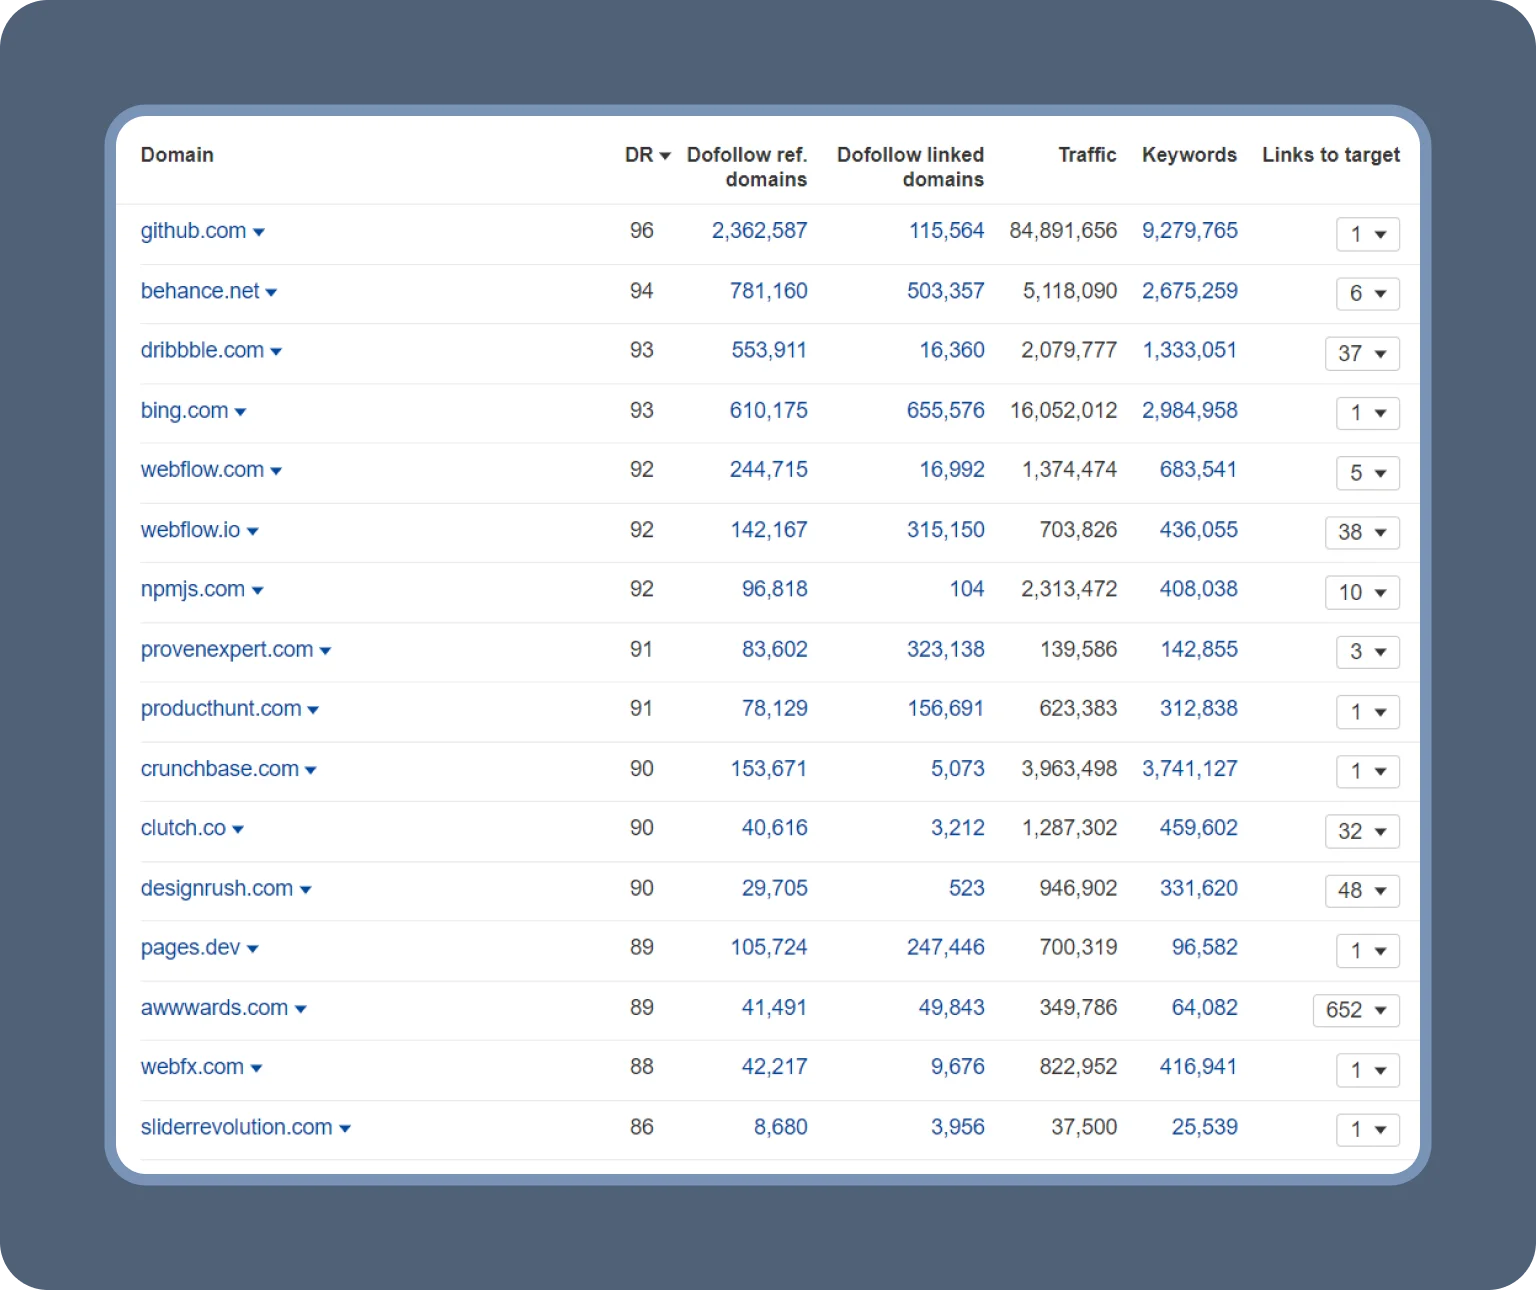
Task: Sort by Links to target header
Action: pyautogui.click(x=1331, y=155)
